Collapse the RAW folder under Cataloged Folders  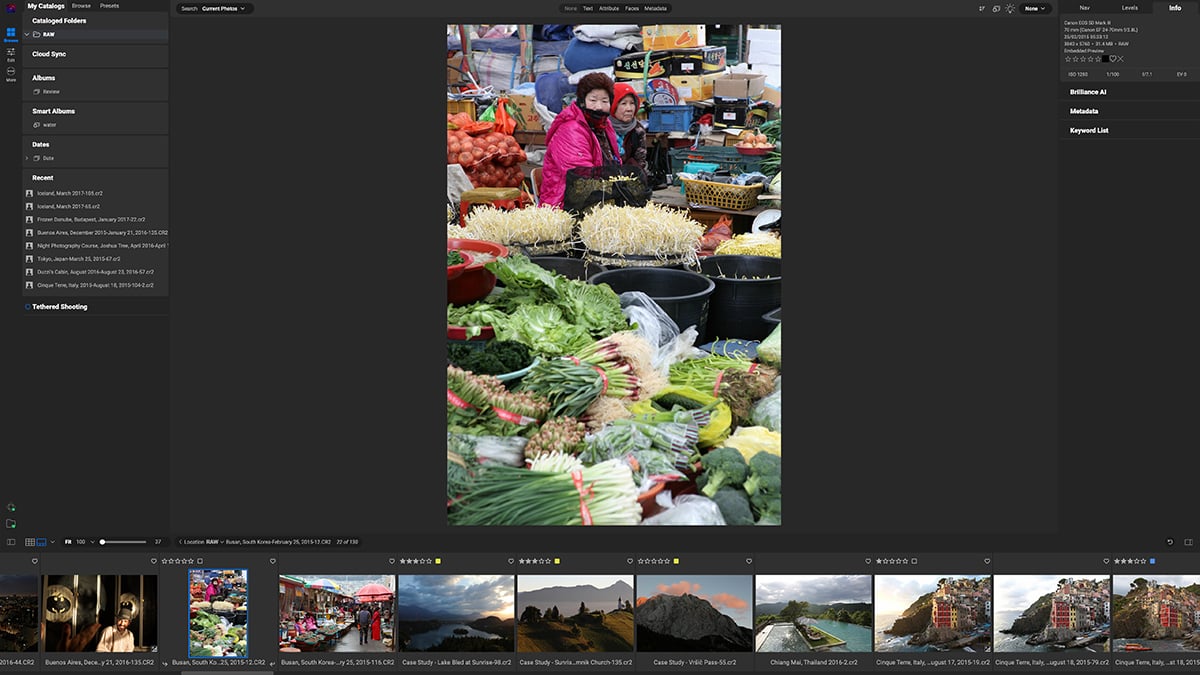click(x=26, y=34)
